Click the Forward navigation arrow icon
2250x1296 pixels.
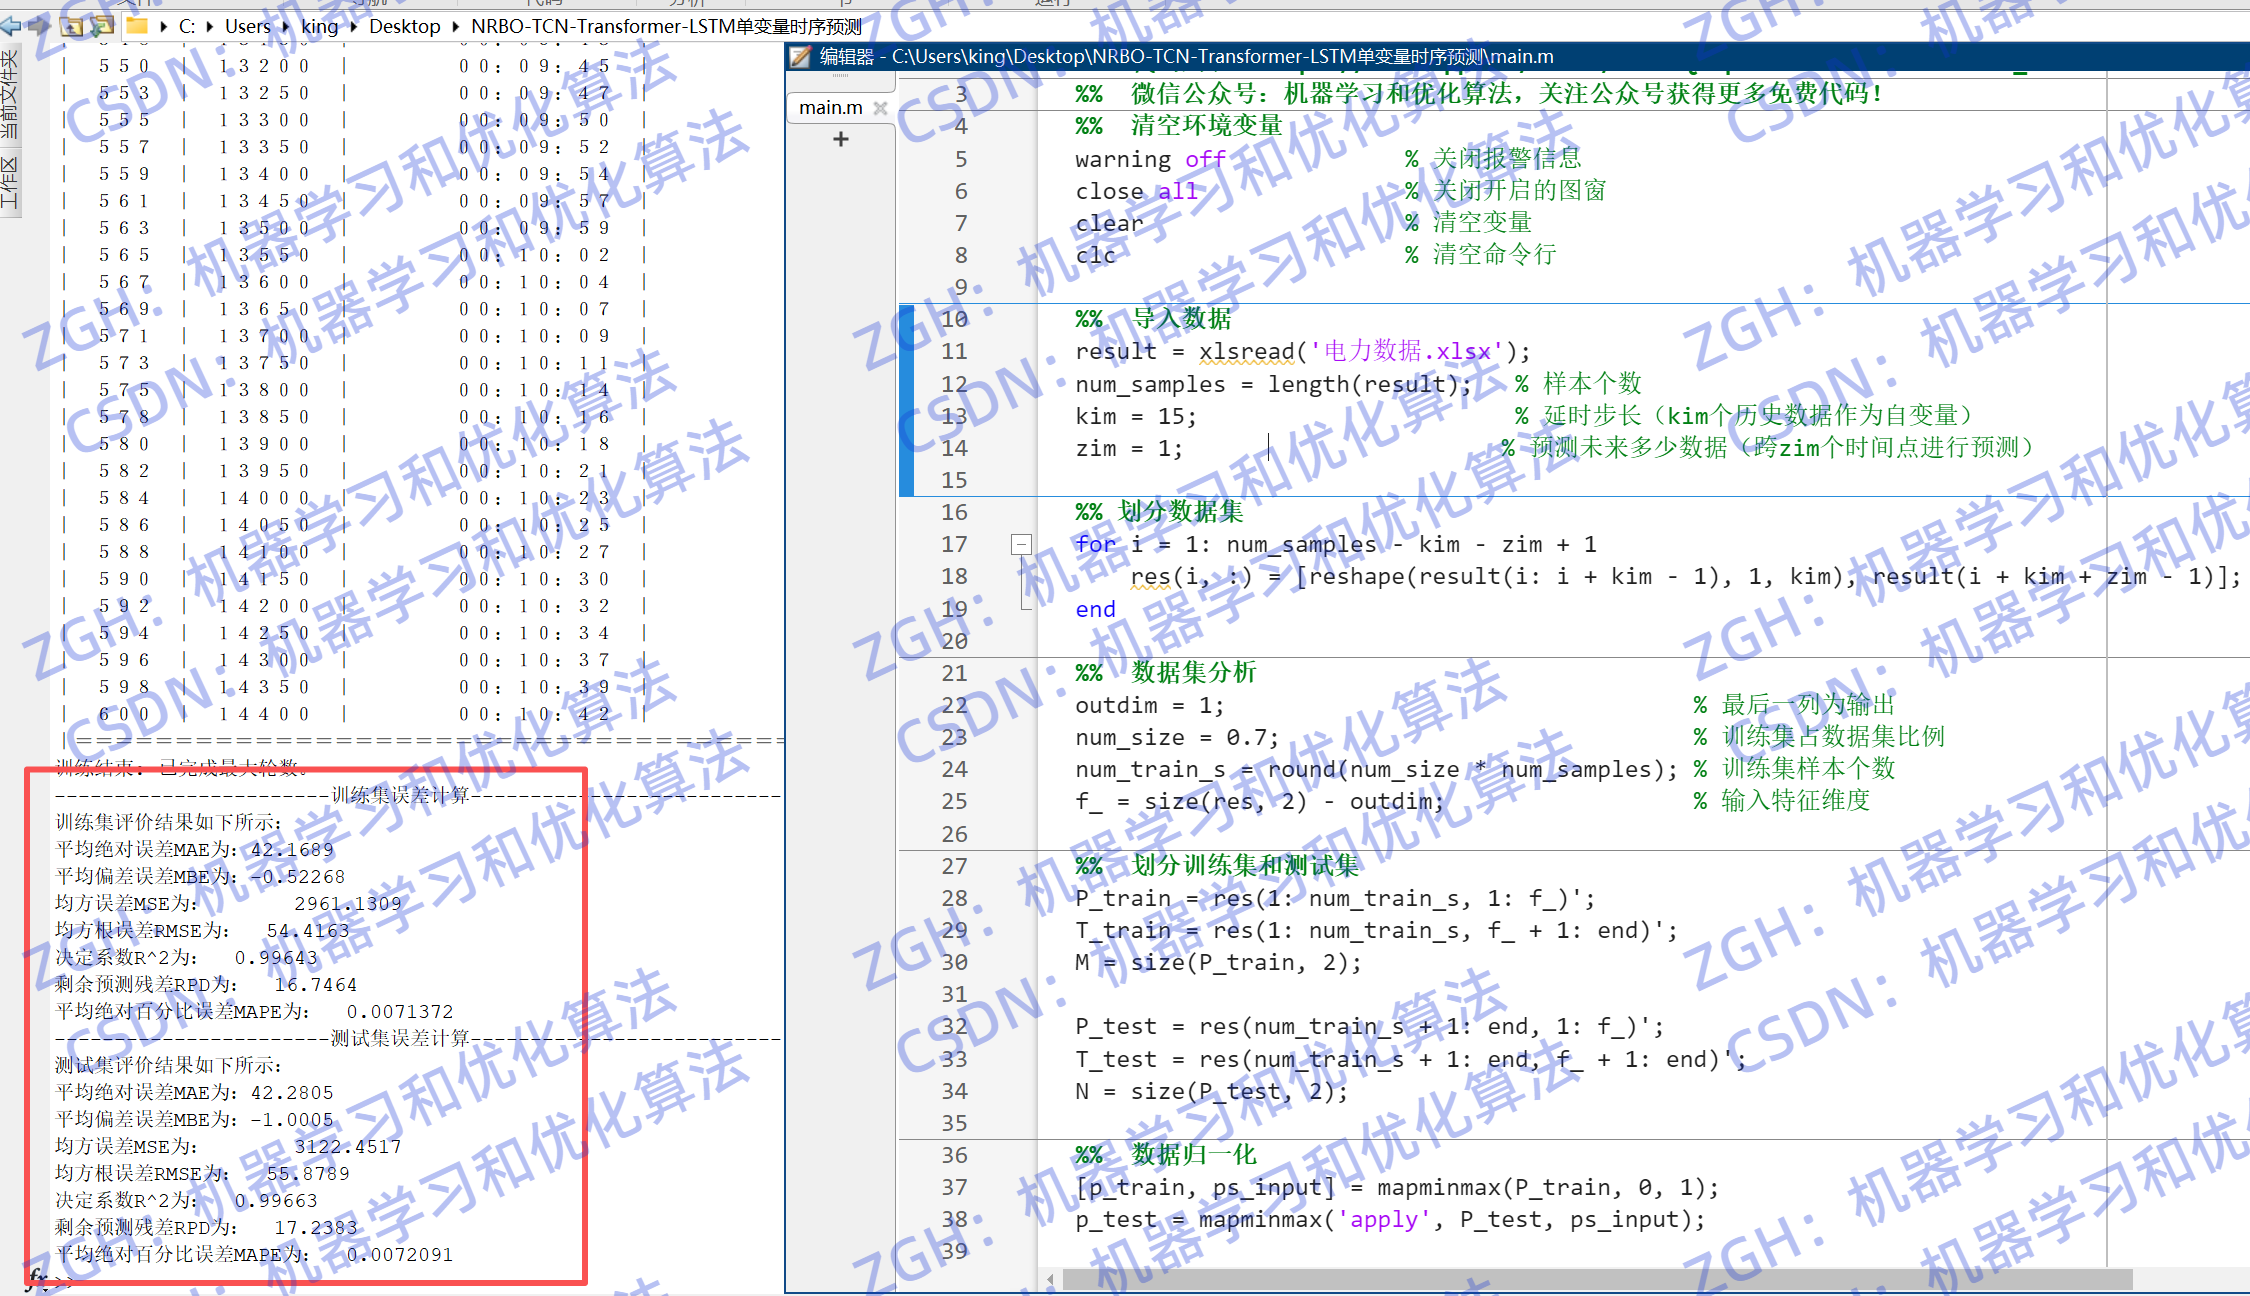coord(38,26)
